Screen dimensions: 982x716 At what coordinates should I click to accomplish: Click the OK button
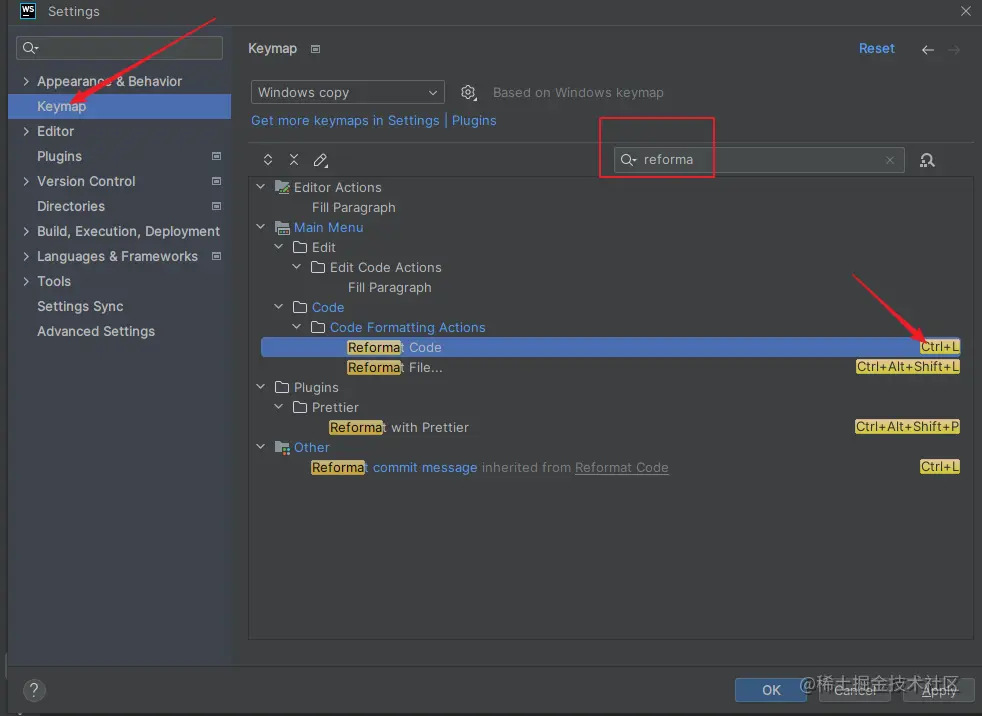click(x=771, y=690)
